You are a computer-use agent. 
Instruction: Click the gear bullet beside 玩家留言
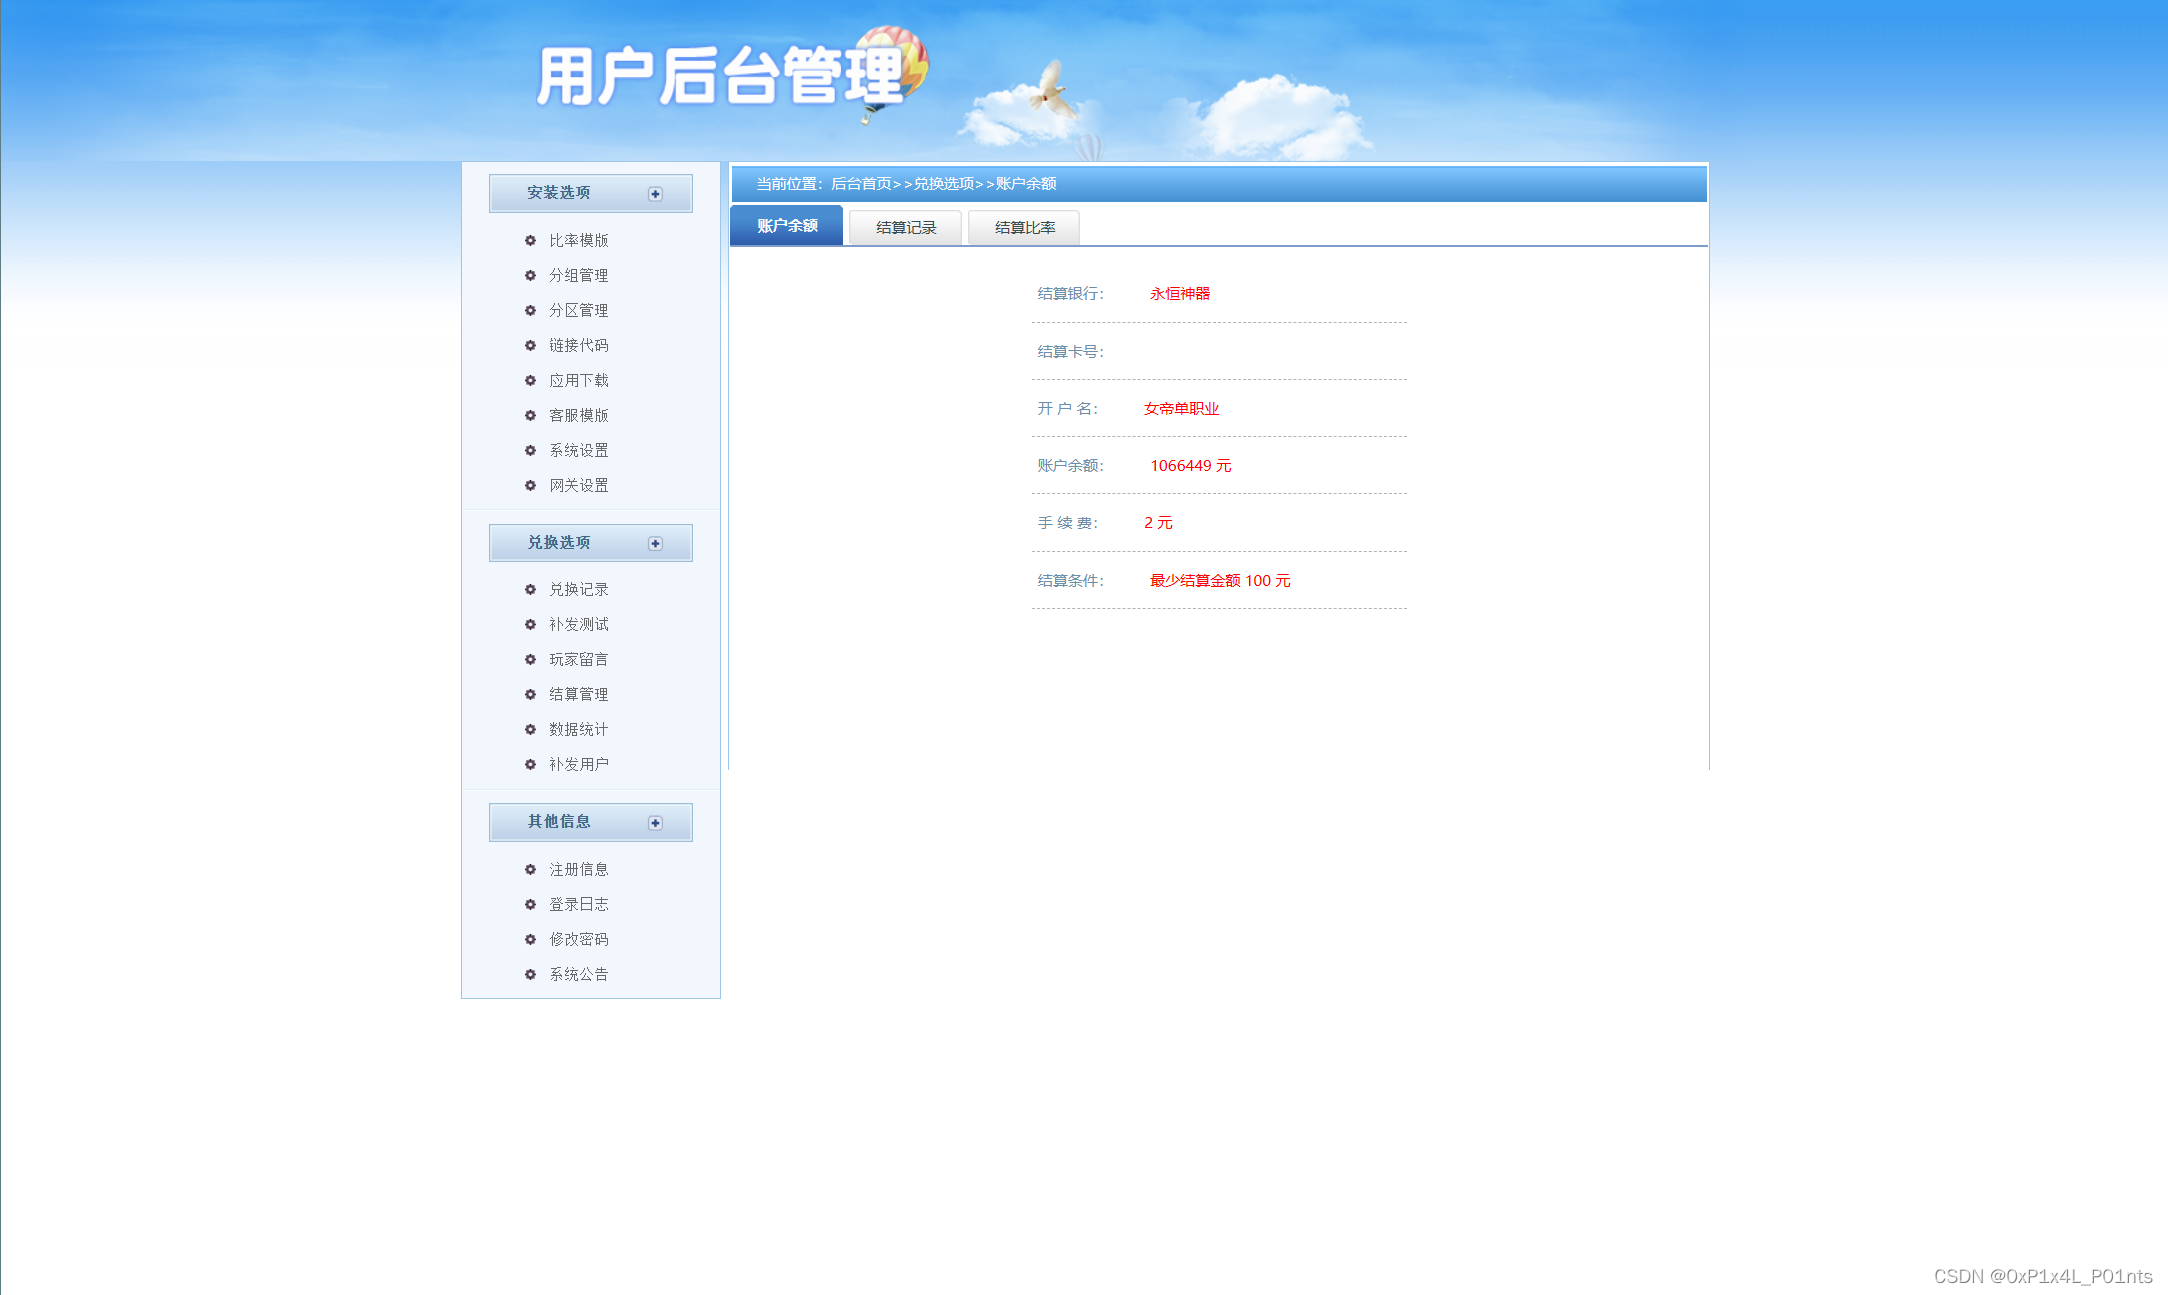(x=530, y=659)
